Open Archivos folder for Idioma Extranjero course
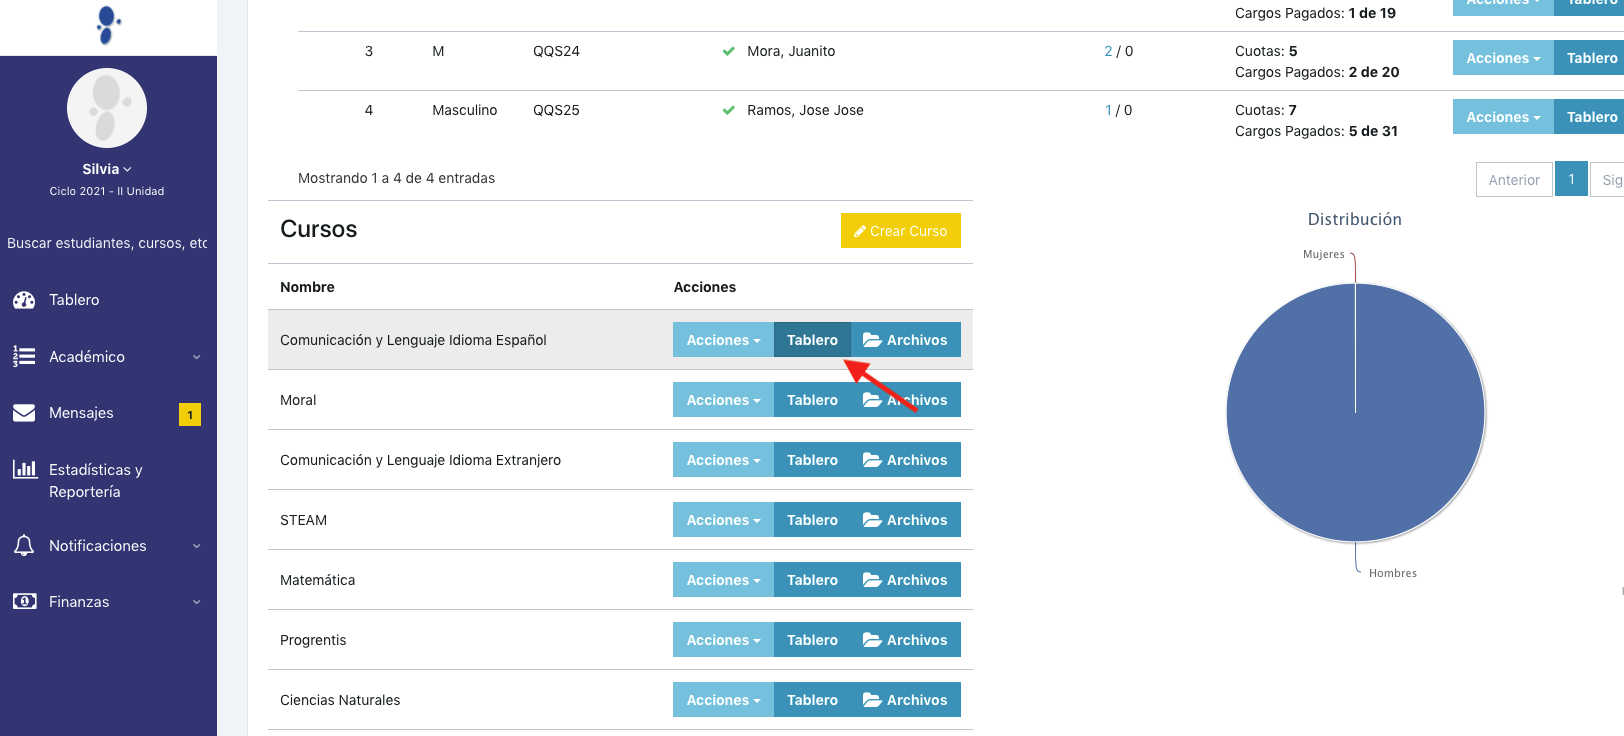Image resolution: width=1624 pixels, height=736 pixels. point(906,460)
